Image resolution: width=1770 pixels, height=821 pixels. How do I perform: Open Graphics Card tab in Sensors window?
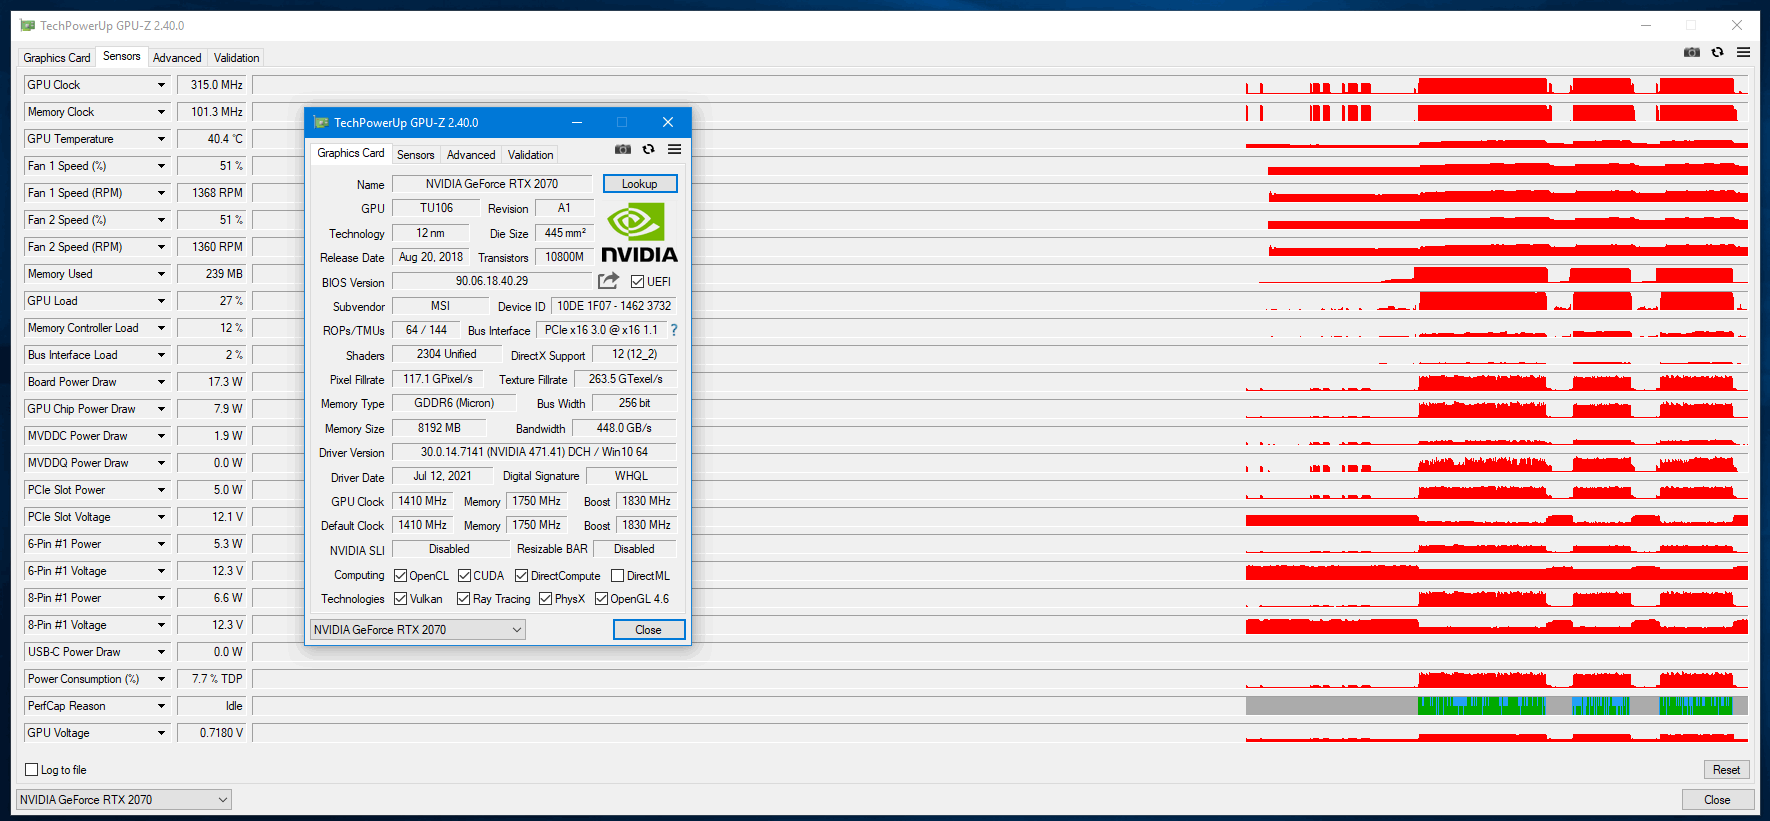click(x=57, y=58)
